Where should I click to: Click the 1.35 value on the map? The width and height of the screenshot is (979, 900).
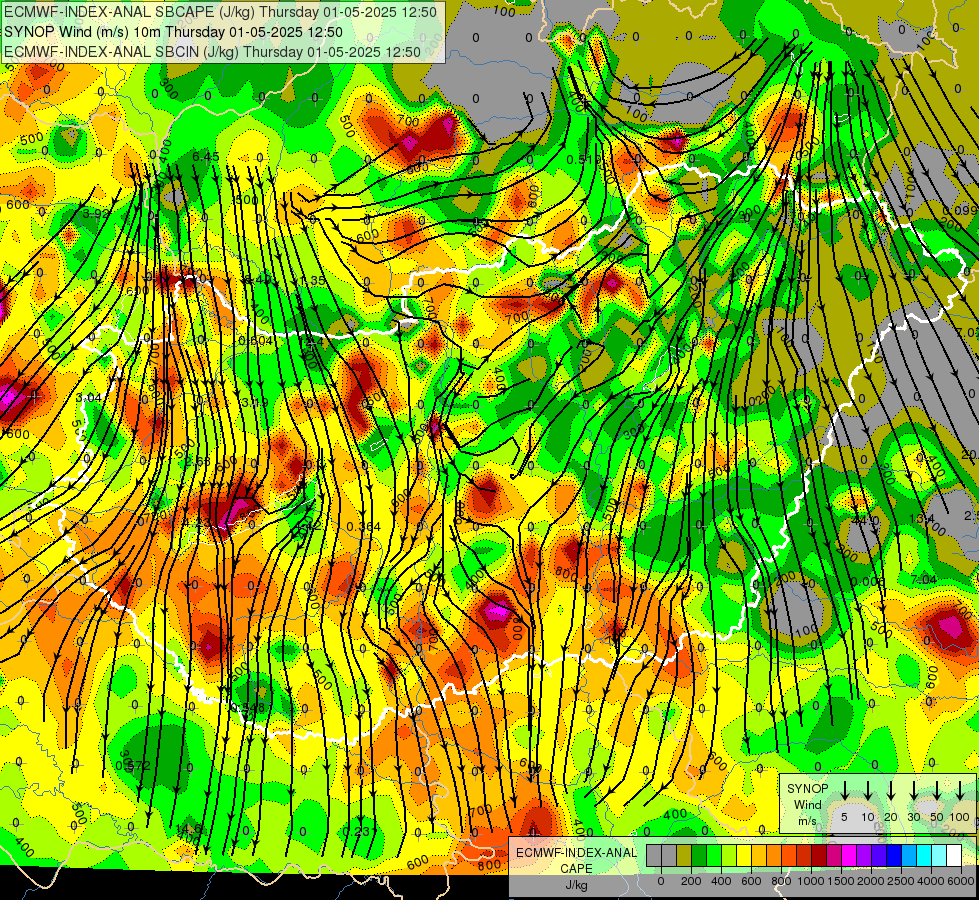click(x=312, y=281)
